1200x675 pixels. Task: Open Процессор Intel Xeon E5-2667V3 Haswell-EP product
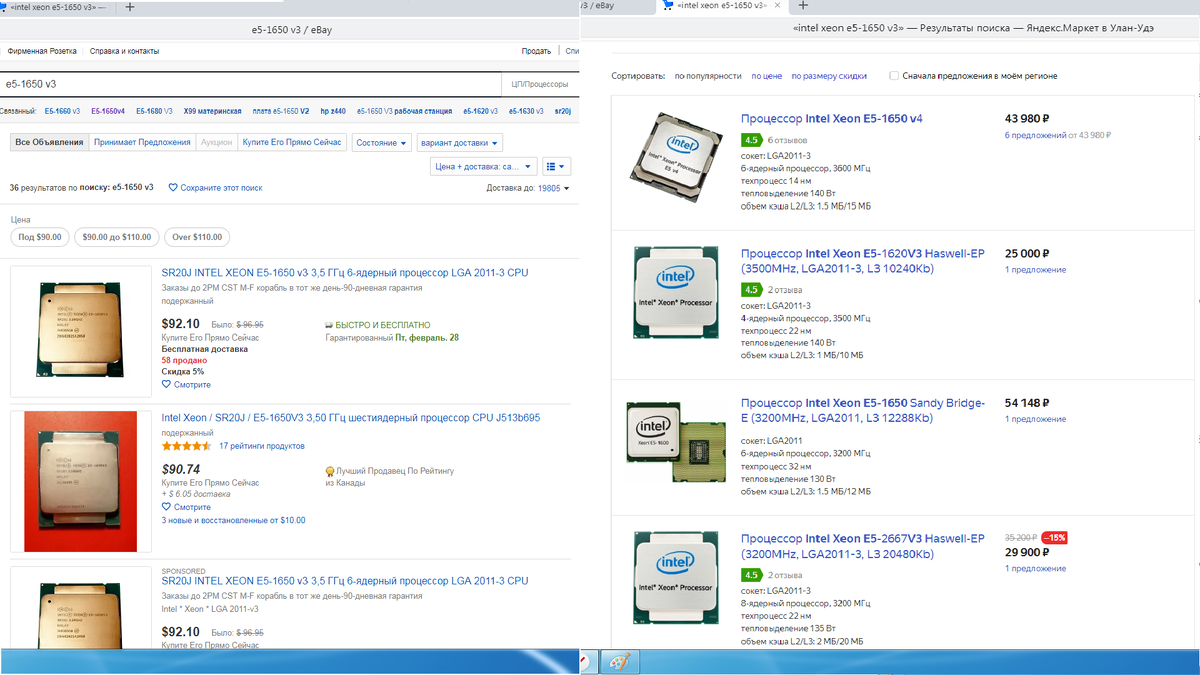[863, 546]
